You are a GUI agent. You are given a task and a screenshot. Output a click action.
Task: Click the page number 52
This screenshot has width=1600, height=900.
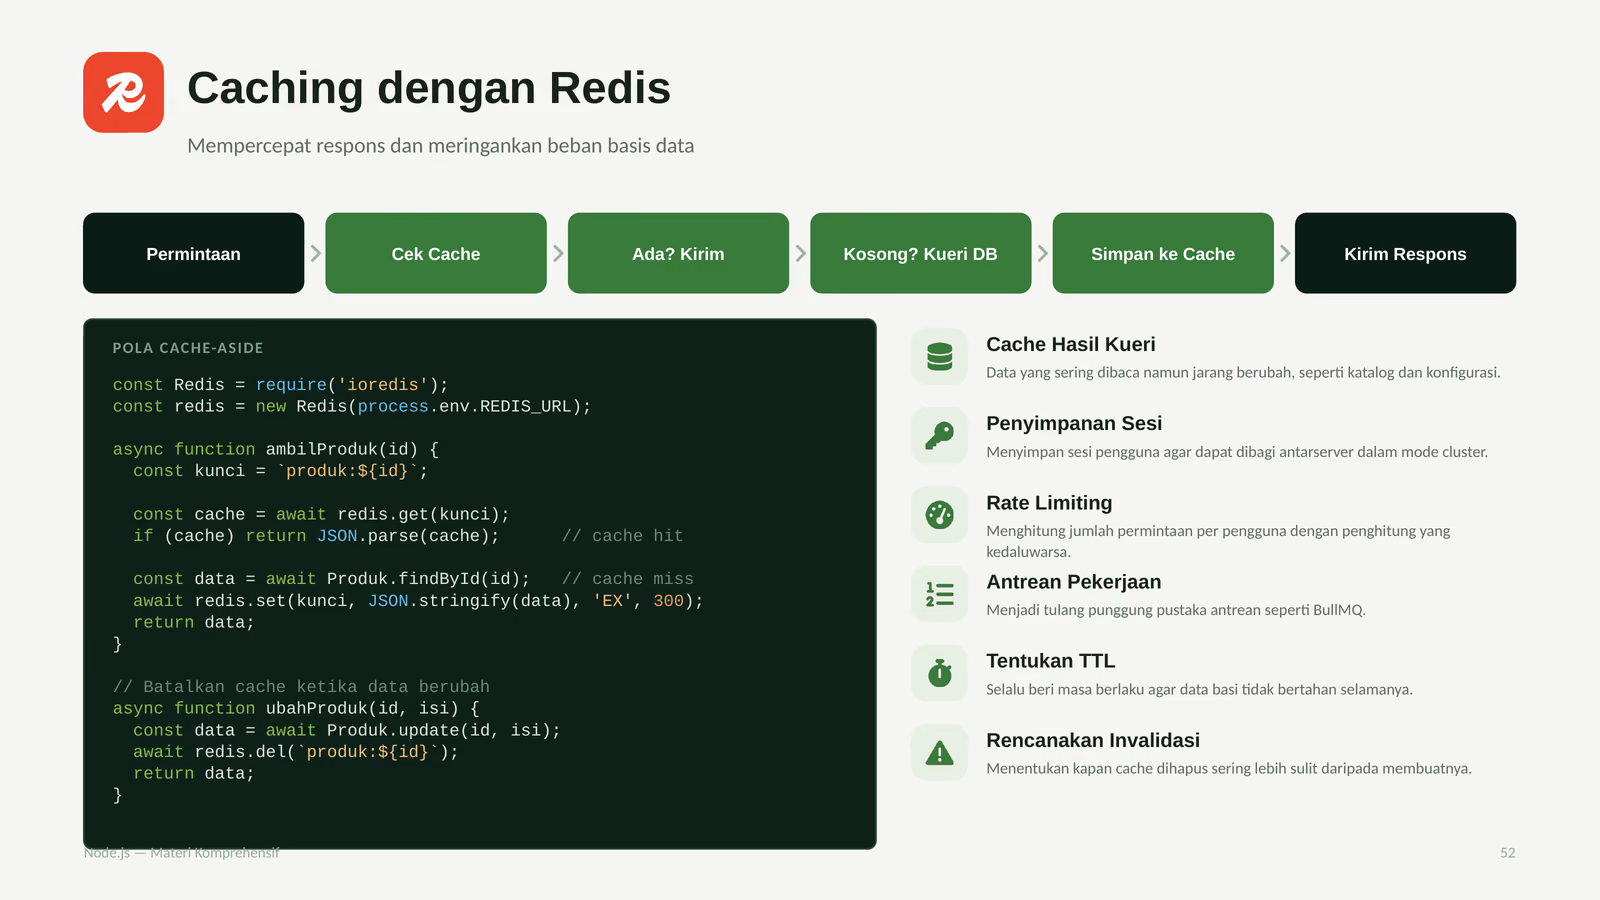click(1507, 853)
